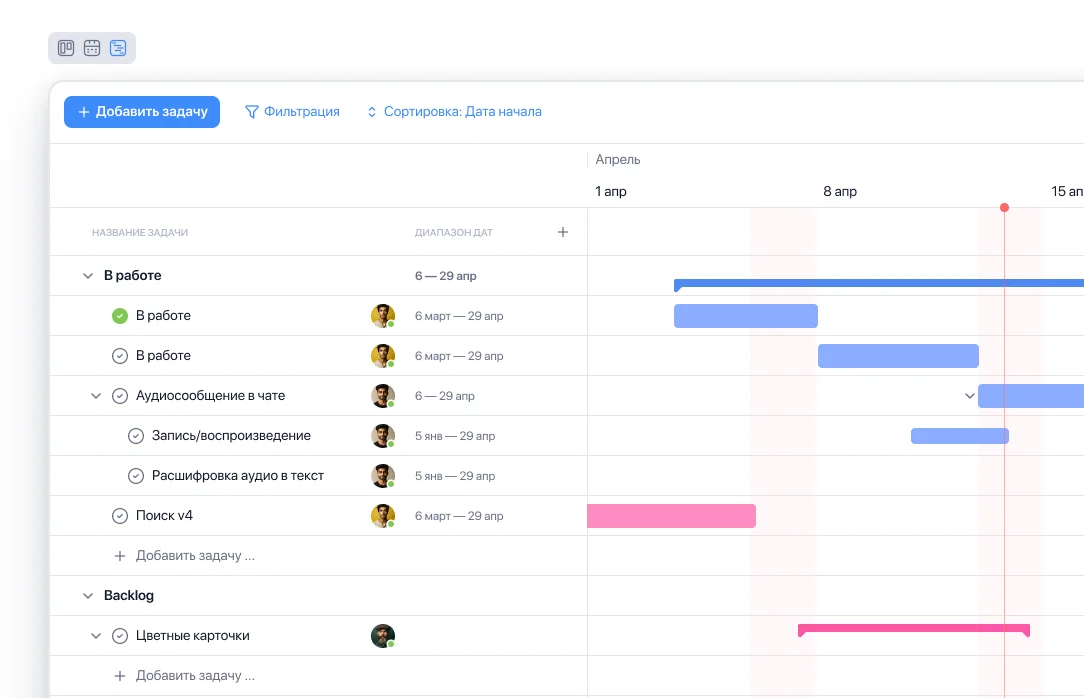Screen dimensions: 1084x698
Task: Switch to the calendar view icon
Action: (92, 48)
